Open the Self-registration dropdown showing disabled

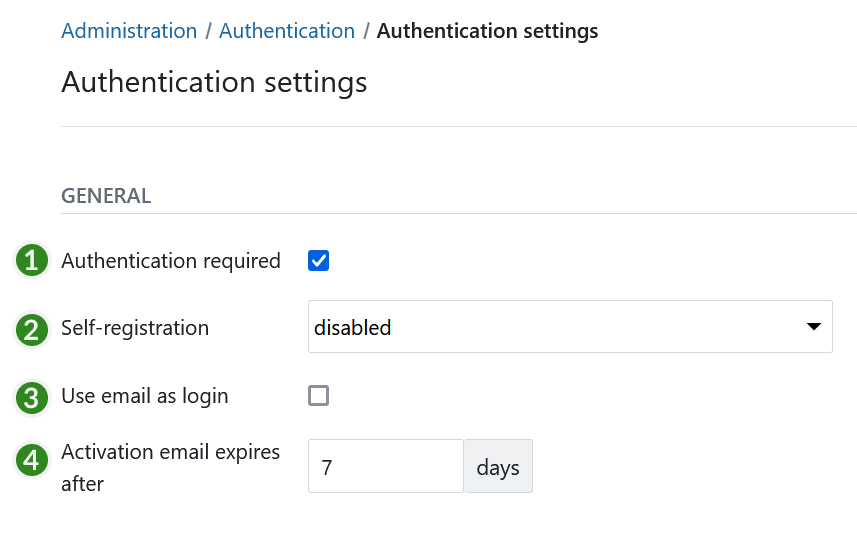[x=560, y=327]
